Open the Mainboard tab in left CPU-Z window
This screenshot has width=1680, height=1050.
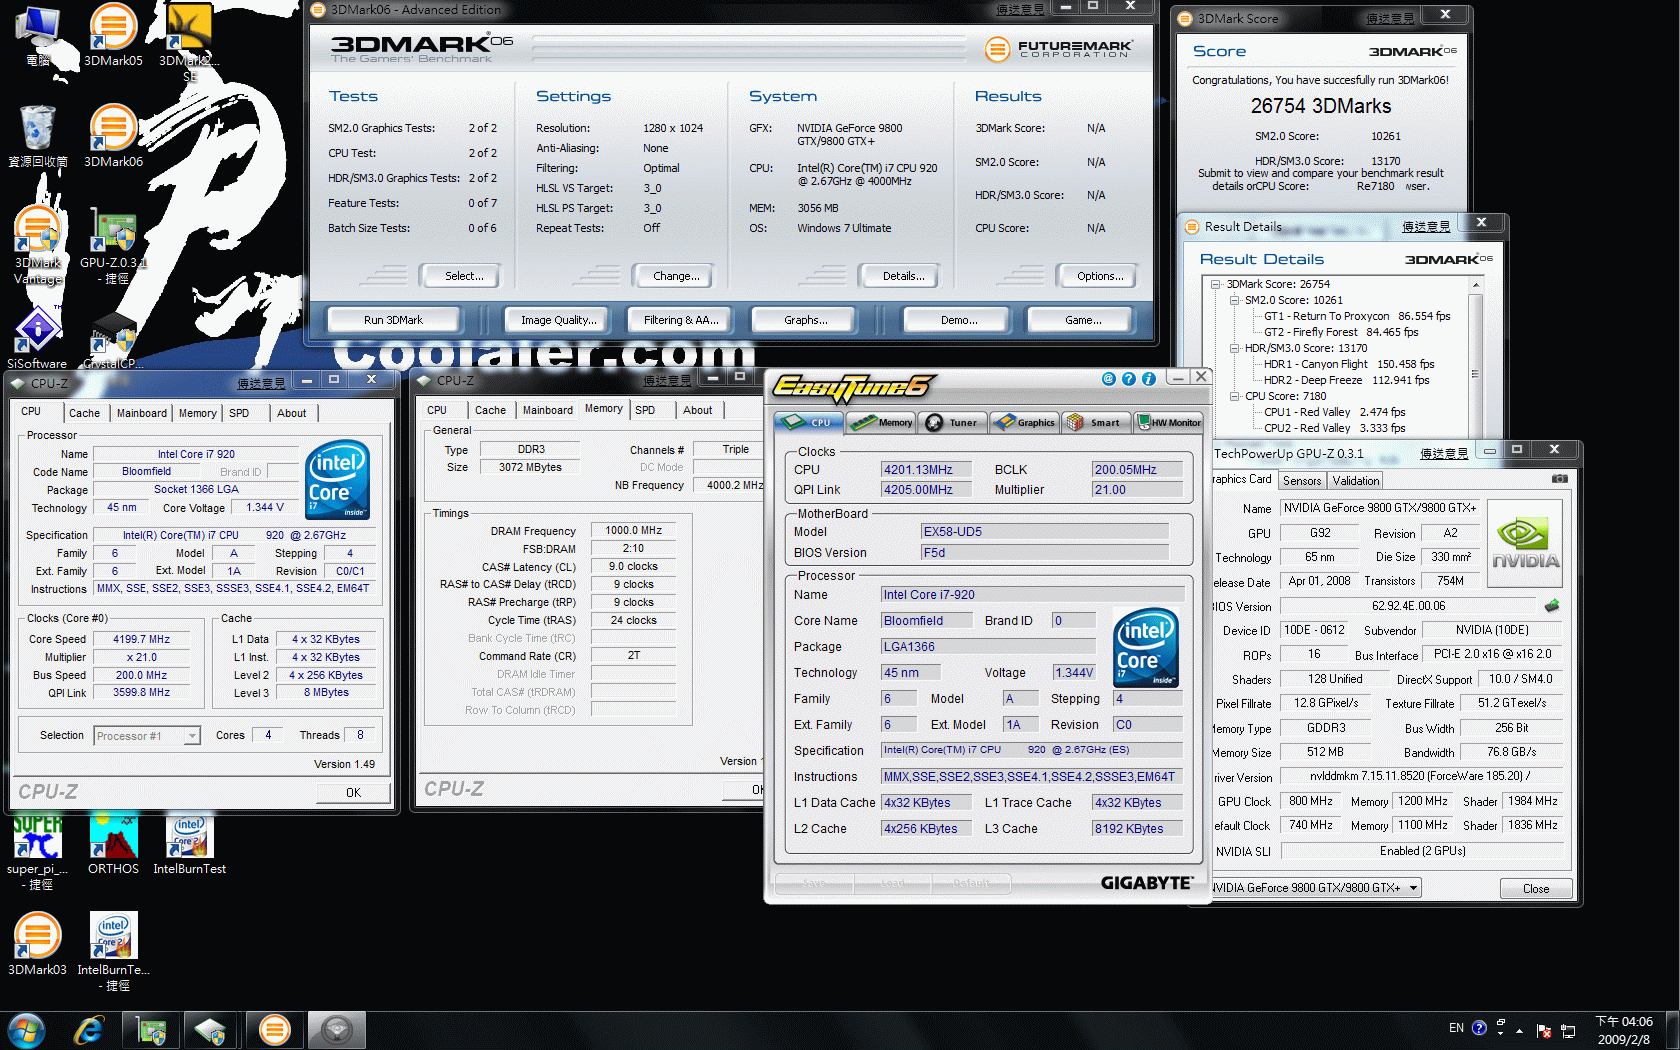(142, 413)
